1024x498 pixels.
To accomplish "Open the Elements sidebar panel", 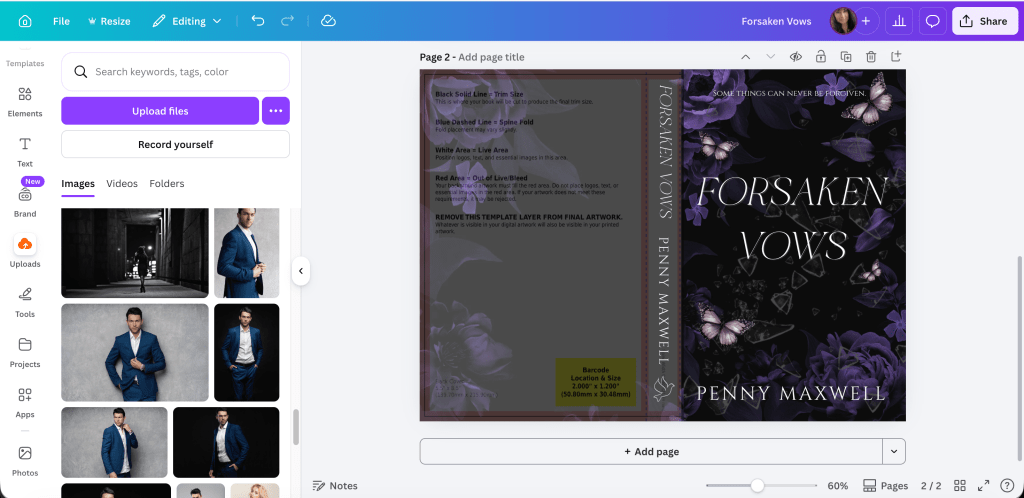I will (x=25, y=102).
